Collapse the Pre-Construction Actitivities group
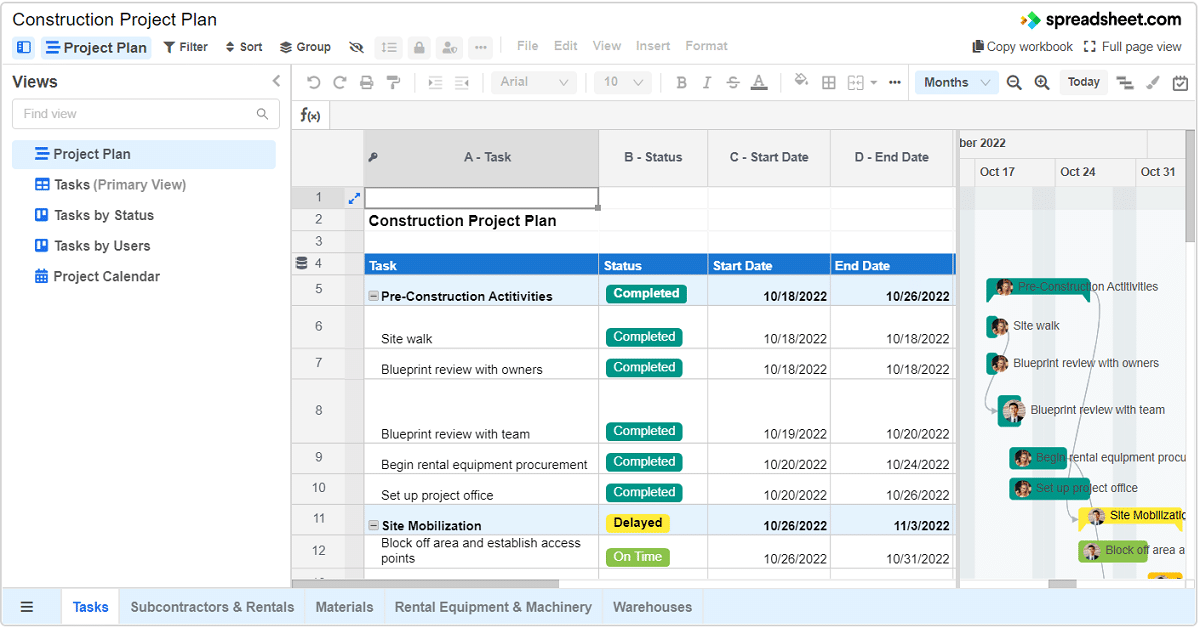 tap(374, 296)
